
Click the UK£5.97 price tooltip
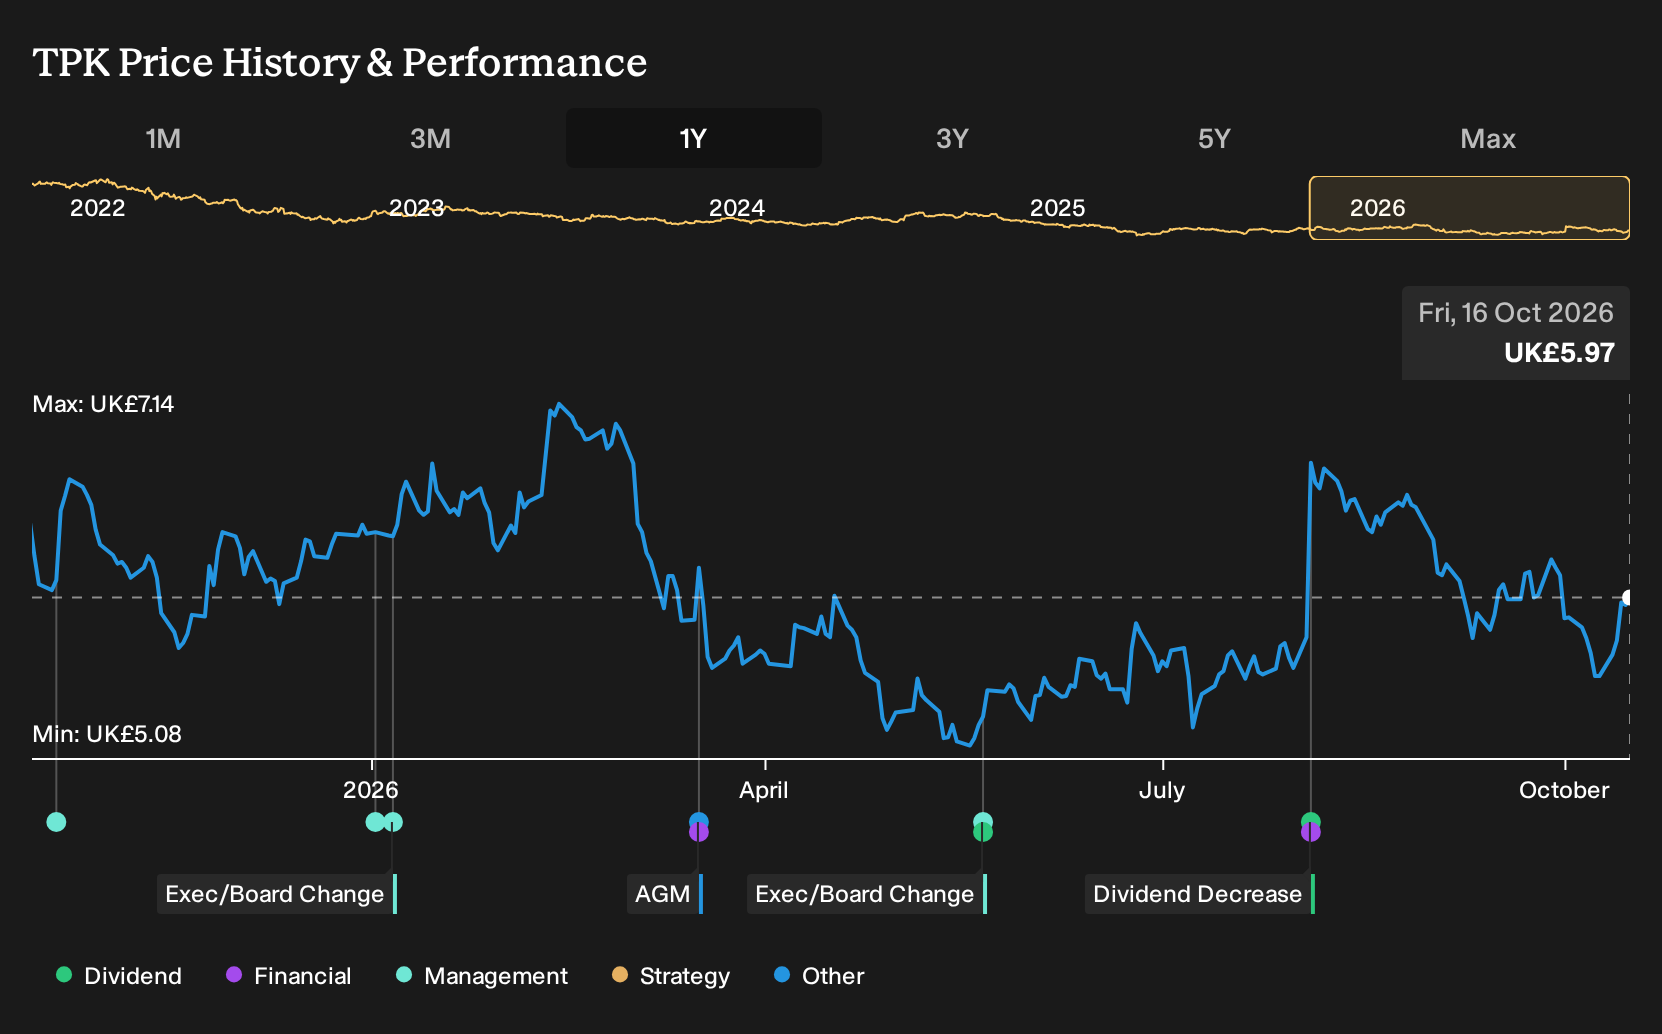pyautogui.click(x=1516, y=333)
